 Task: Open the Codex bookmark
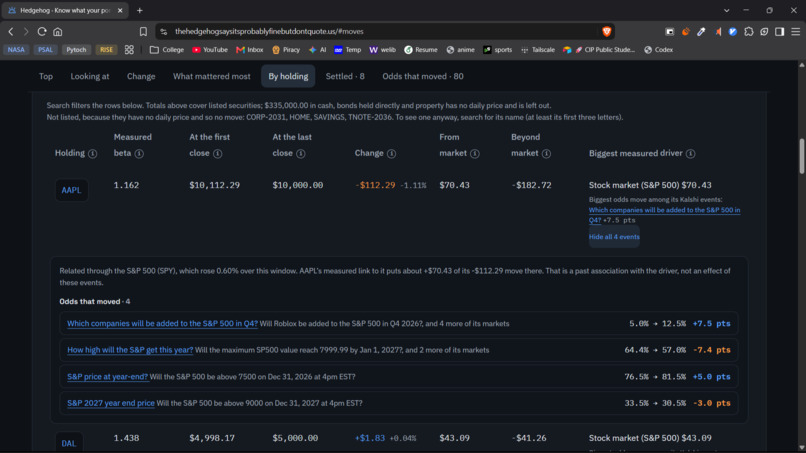(658, 50)
